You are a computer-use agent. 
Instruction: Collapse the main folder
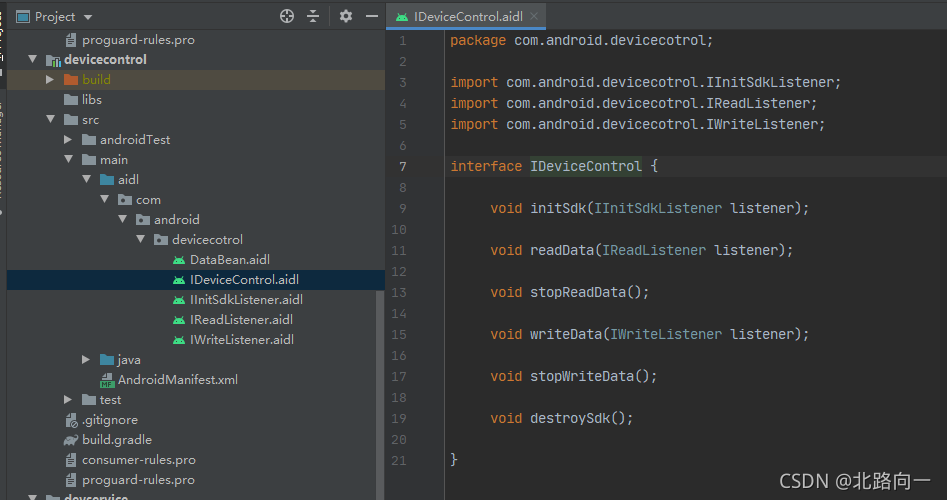pos(69,159)
